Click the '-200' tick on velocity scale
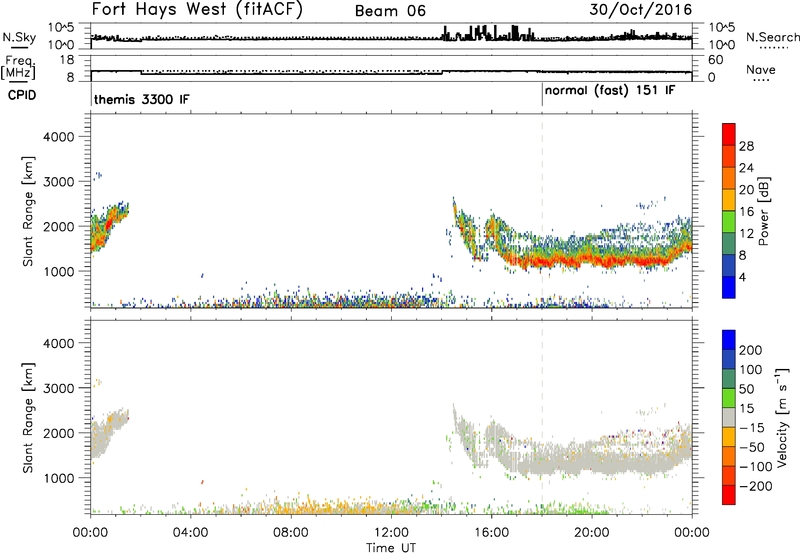The image size is (800, 554). (x=756, y=486)
